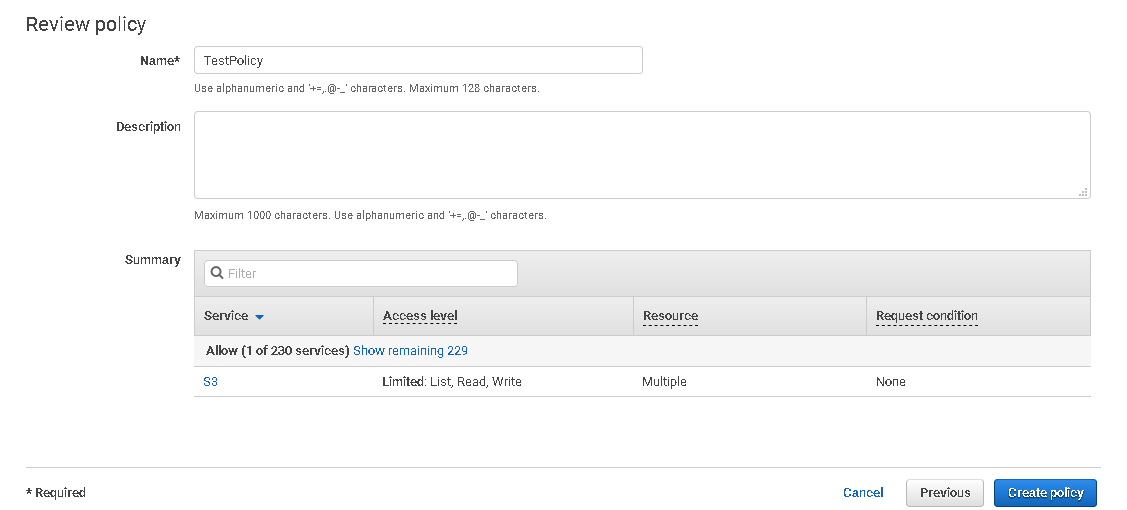This screenshot has width=1127, height=510.
Task: Click the Cancel link
Action: [x=863, y=493]
